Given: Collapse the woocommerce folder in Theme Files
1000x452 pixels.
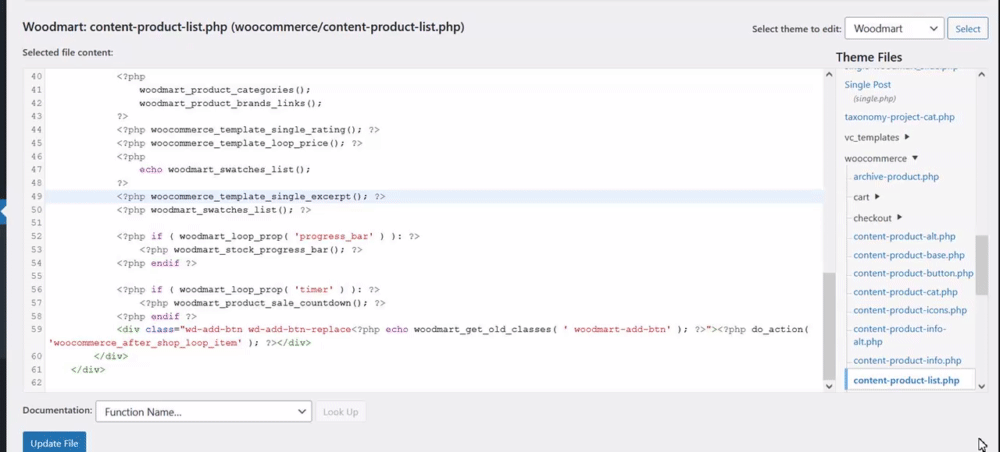Looking at the screenshot, I should (x=915, y=158).
